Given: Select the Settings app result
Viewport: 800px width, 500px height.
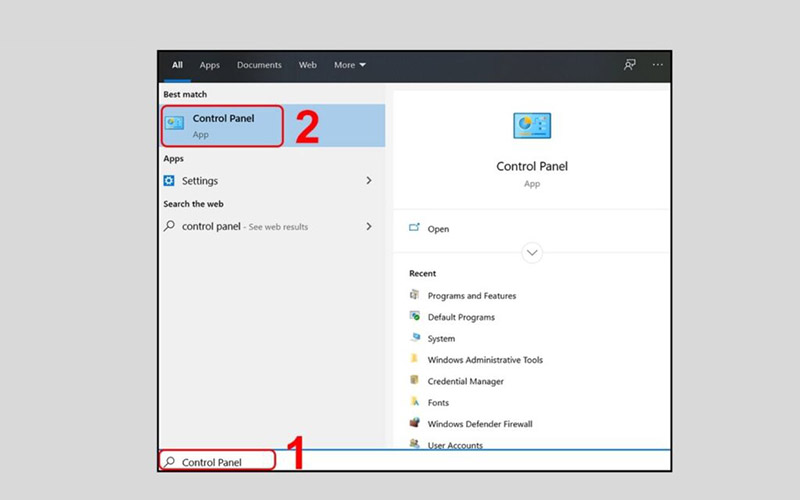Looking at the screenshot, I should pyautogui.click(x=272, y=181).
